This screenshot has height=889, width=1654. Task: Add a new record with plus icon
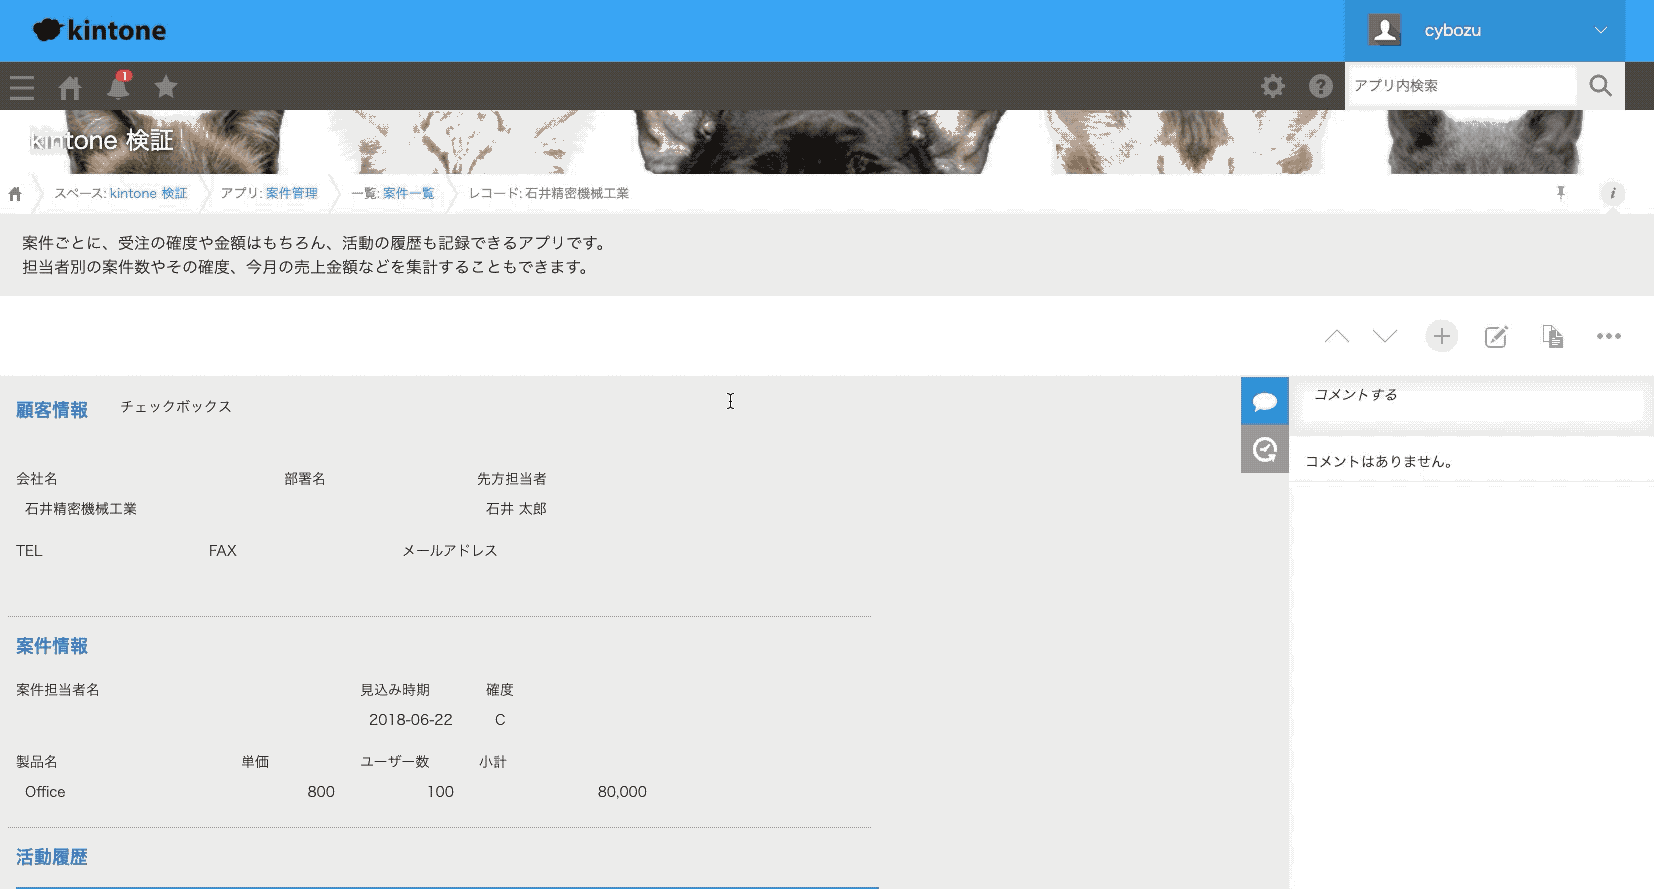(1441, 337)
